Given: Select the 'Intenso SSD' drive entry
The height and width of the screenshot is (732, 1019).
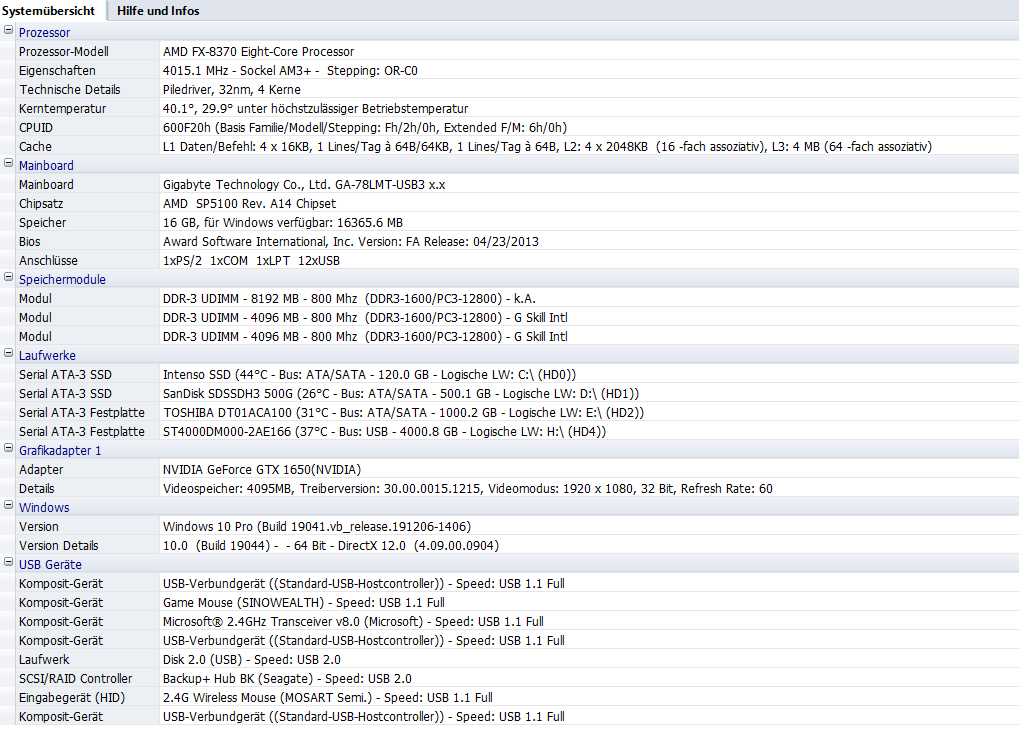Looking at the screenshot, I should [x=369, y=374].
